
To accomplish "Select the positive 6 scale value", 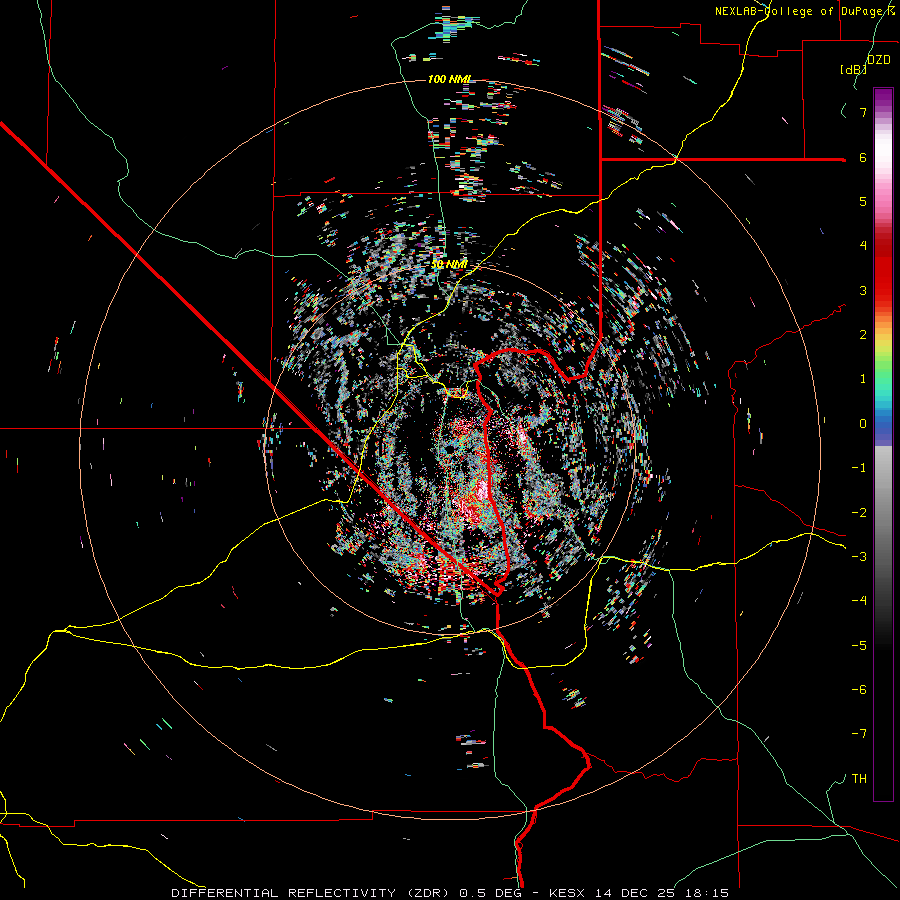I will pyautogui.click(x=863, y=157).
